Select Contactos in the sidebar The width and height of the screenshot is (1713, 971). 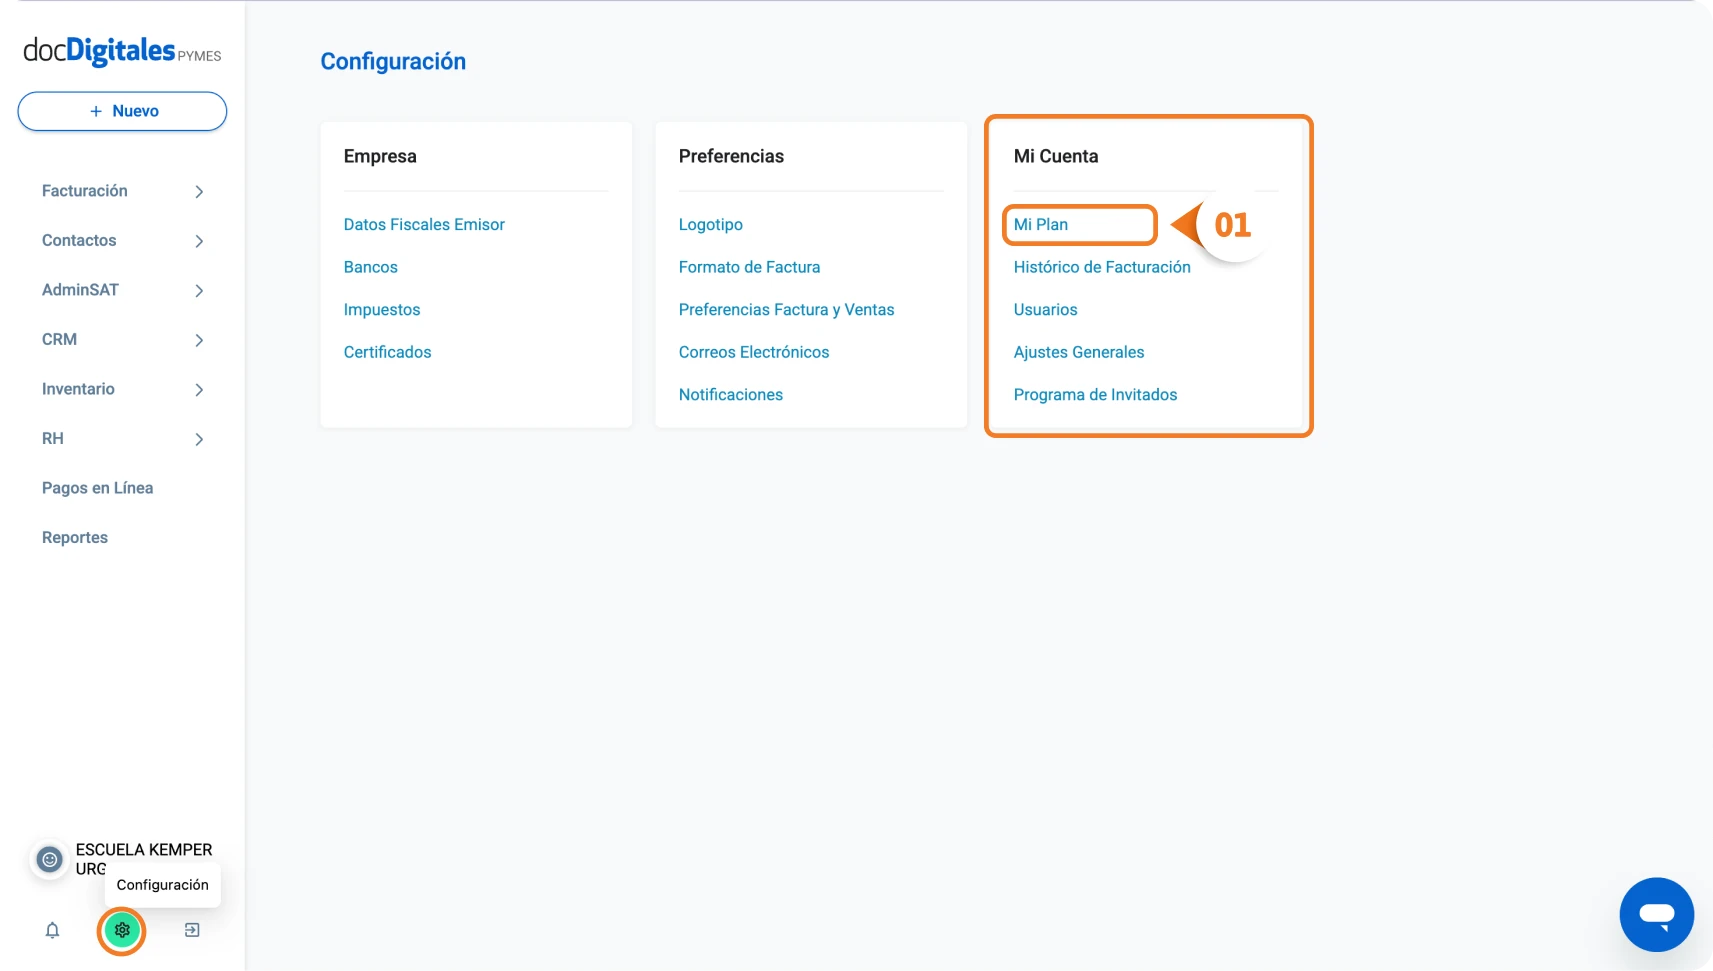click(79, 240)
